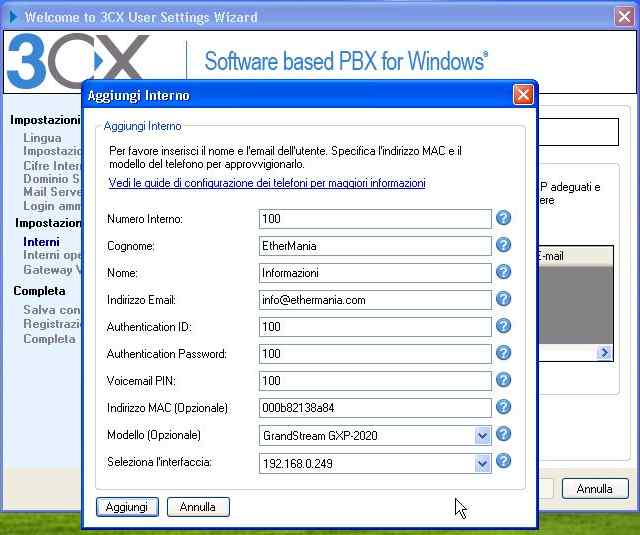Select Registrazi... step in wizard sidebar
640x535 pixels.
52,324
